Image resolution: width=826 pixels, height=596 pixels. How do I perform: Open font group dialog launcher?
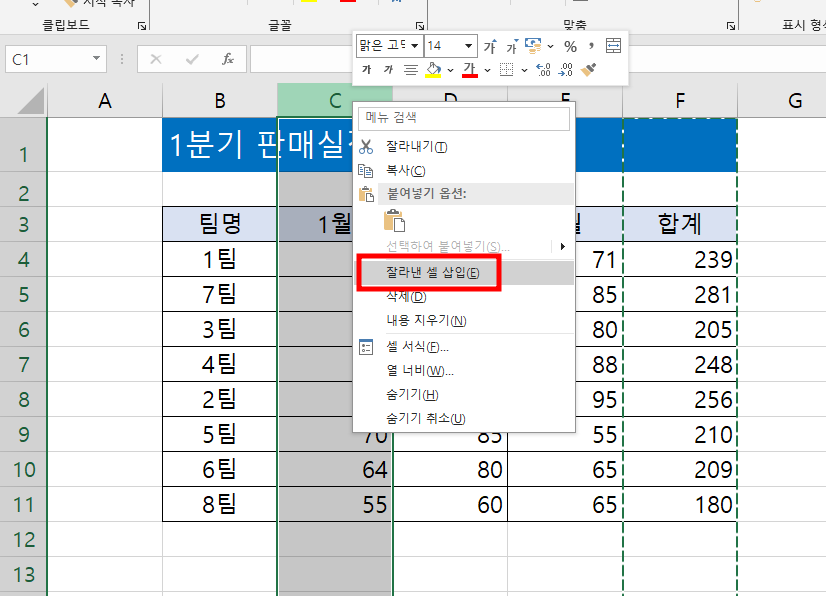point(419,25)
